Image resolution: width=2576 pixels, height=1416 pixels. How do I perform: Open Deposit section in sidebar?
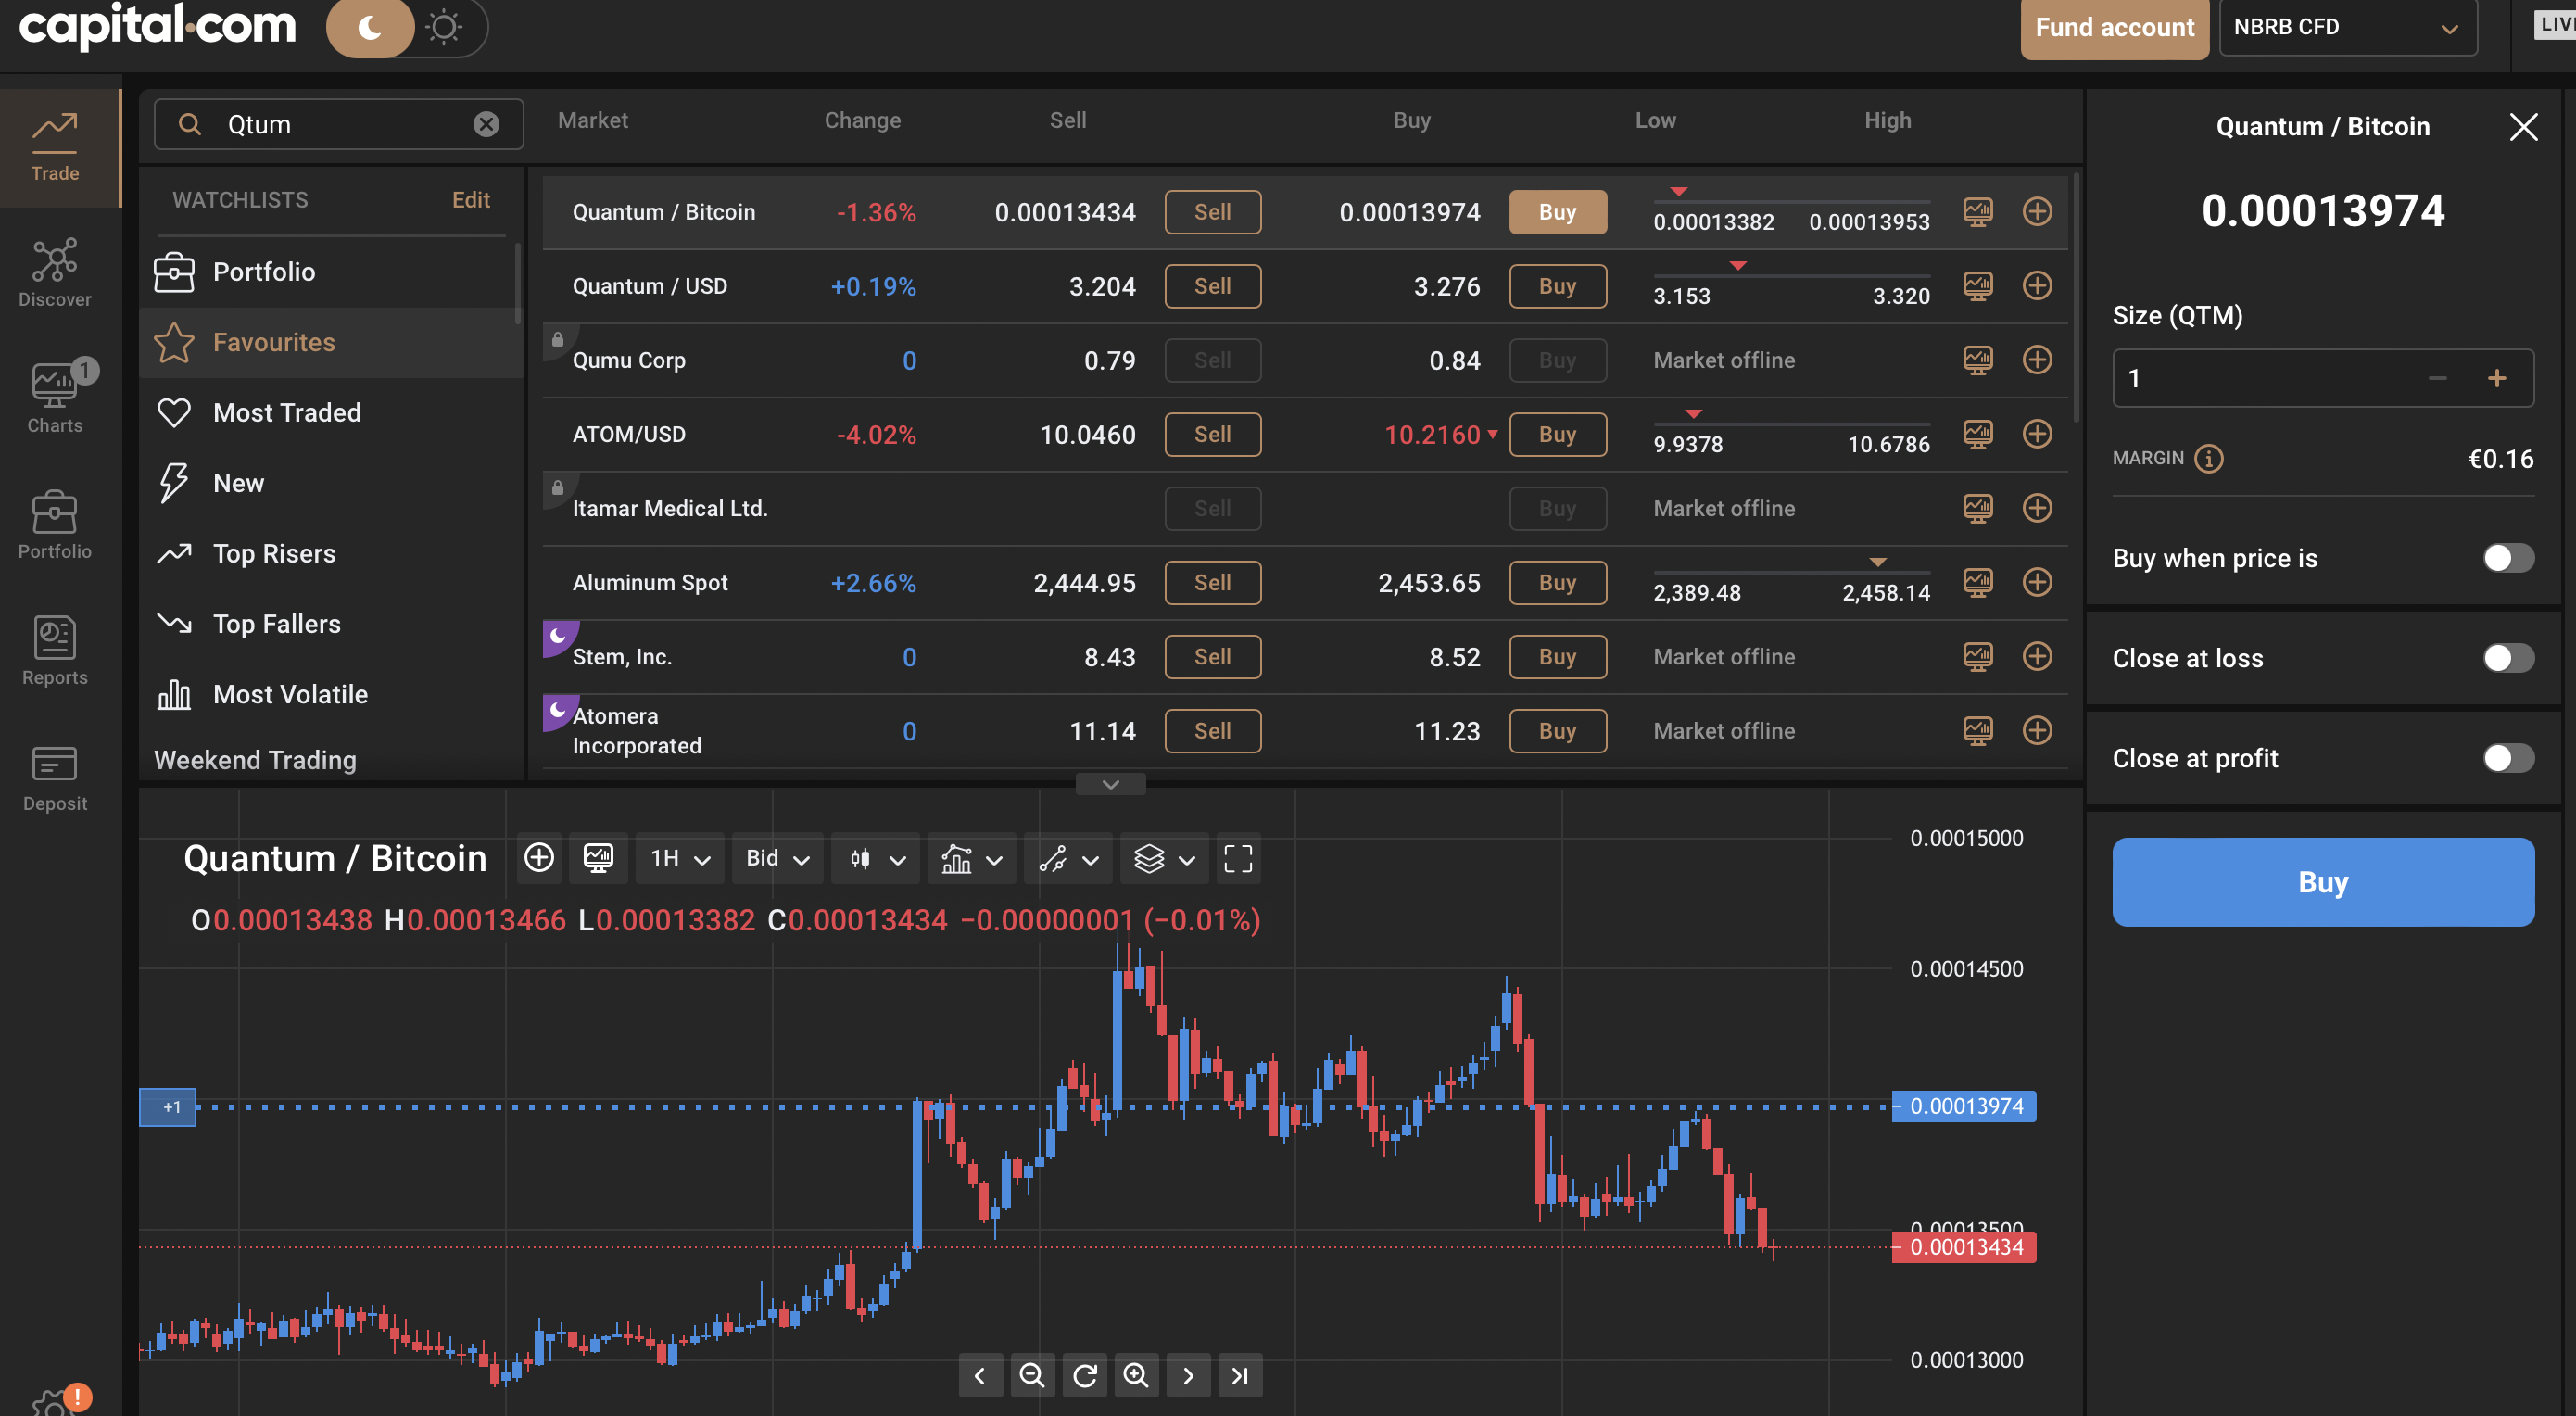[x=55, y=778]
